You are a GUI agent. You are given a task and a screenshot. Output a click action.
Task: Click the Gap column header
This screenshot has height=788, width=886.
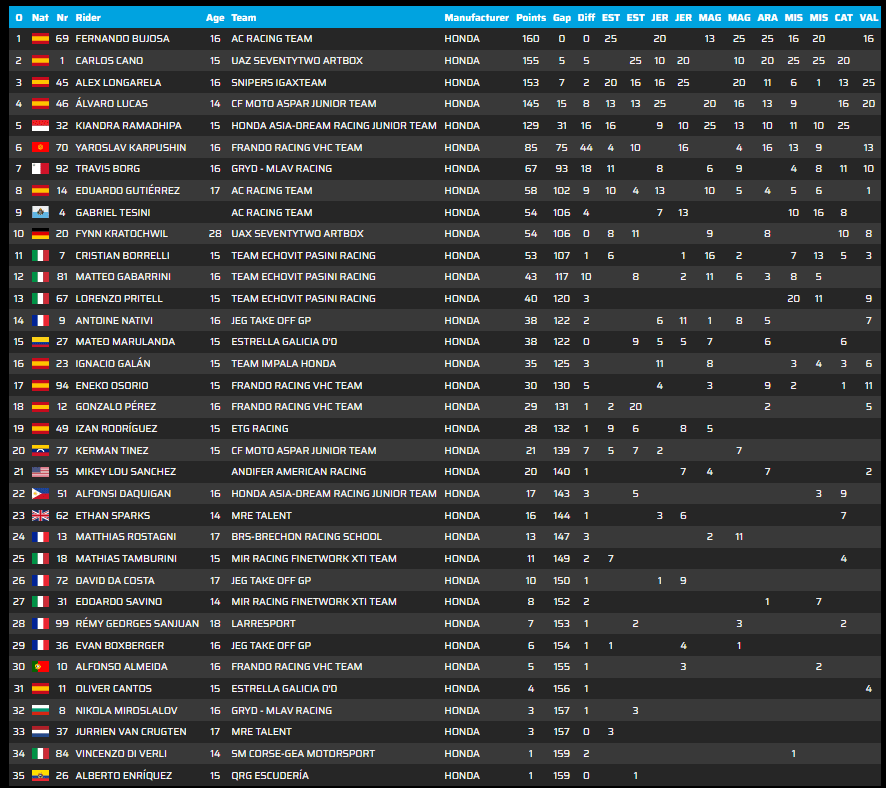pyautogui.click(x=562, y=18)
